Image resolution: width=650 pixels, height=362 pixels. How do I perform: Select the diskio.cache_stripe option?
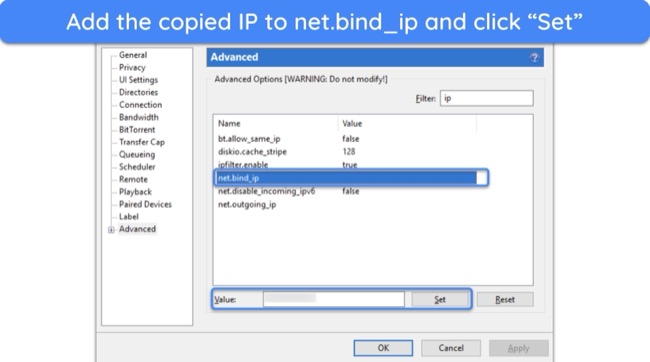pyautogui.click(x=345, y=151)
